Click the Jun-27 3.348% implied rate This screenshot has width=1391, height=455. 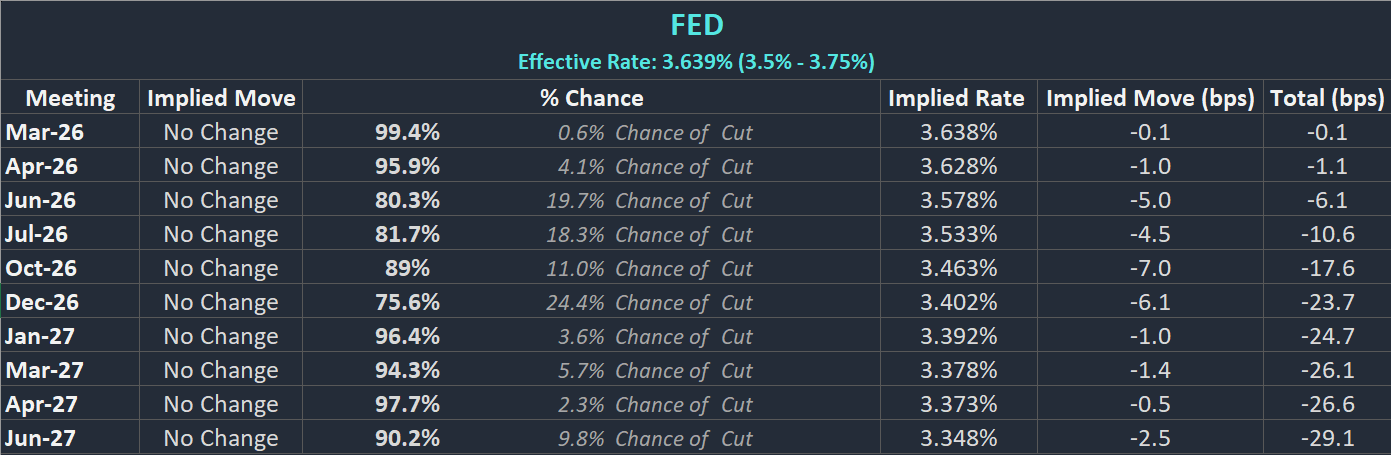point(958,438)
